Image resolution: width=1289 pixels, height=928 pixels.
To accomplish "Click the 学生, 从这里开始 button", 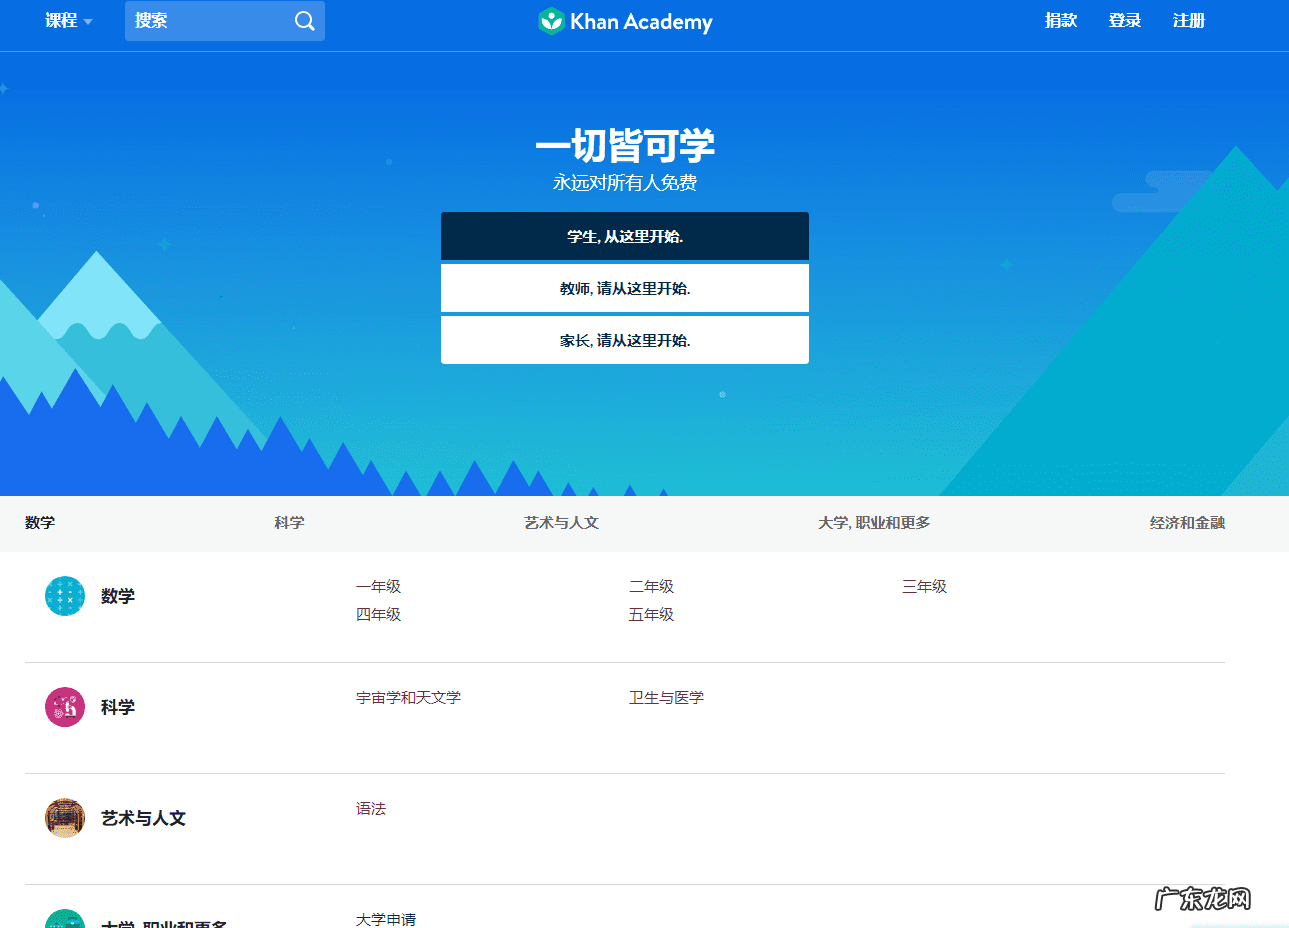I will (x=624, y=236).
